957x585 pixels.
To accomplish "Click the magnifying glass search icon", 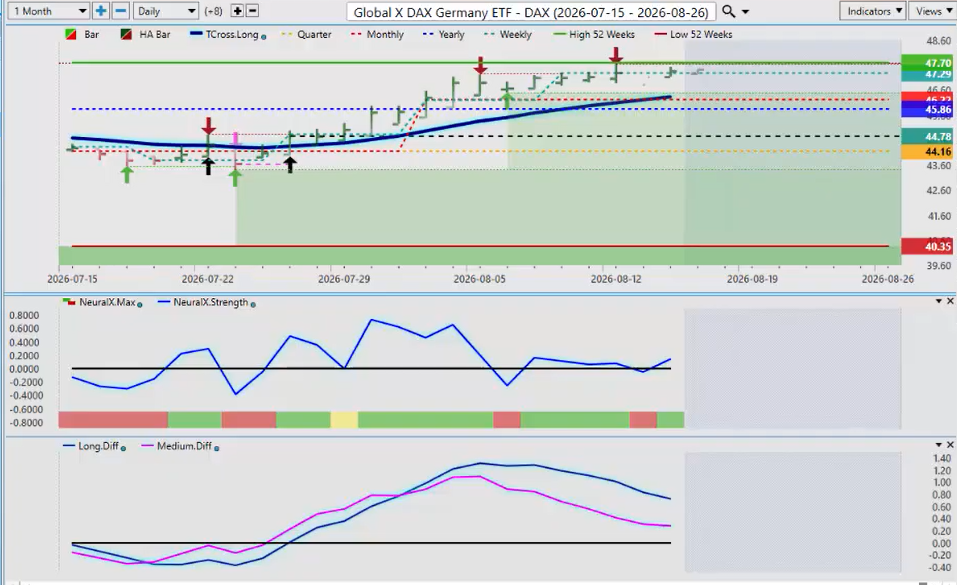I will (728, 12).
